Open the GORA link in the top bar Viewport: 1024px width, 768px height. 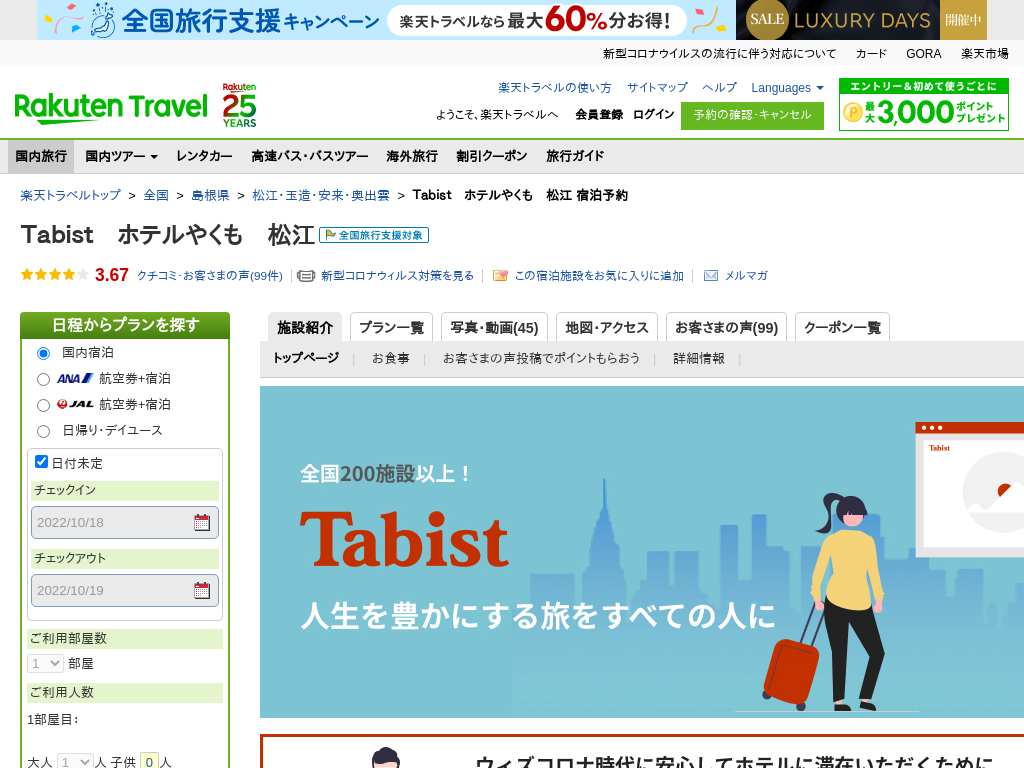923,54
